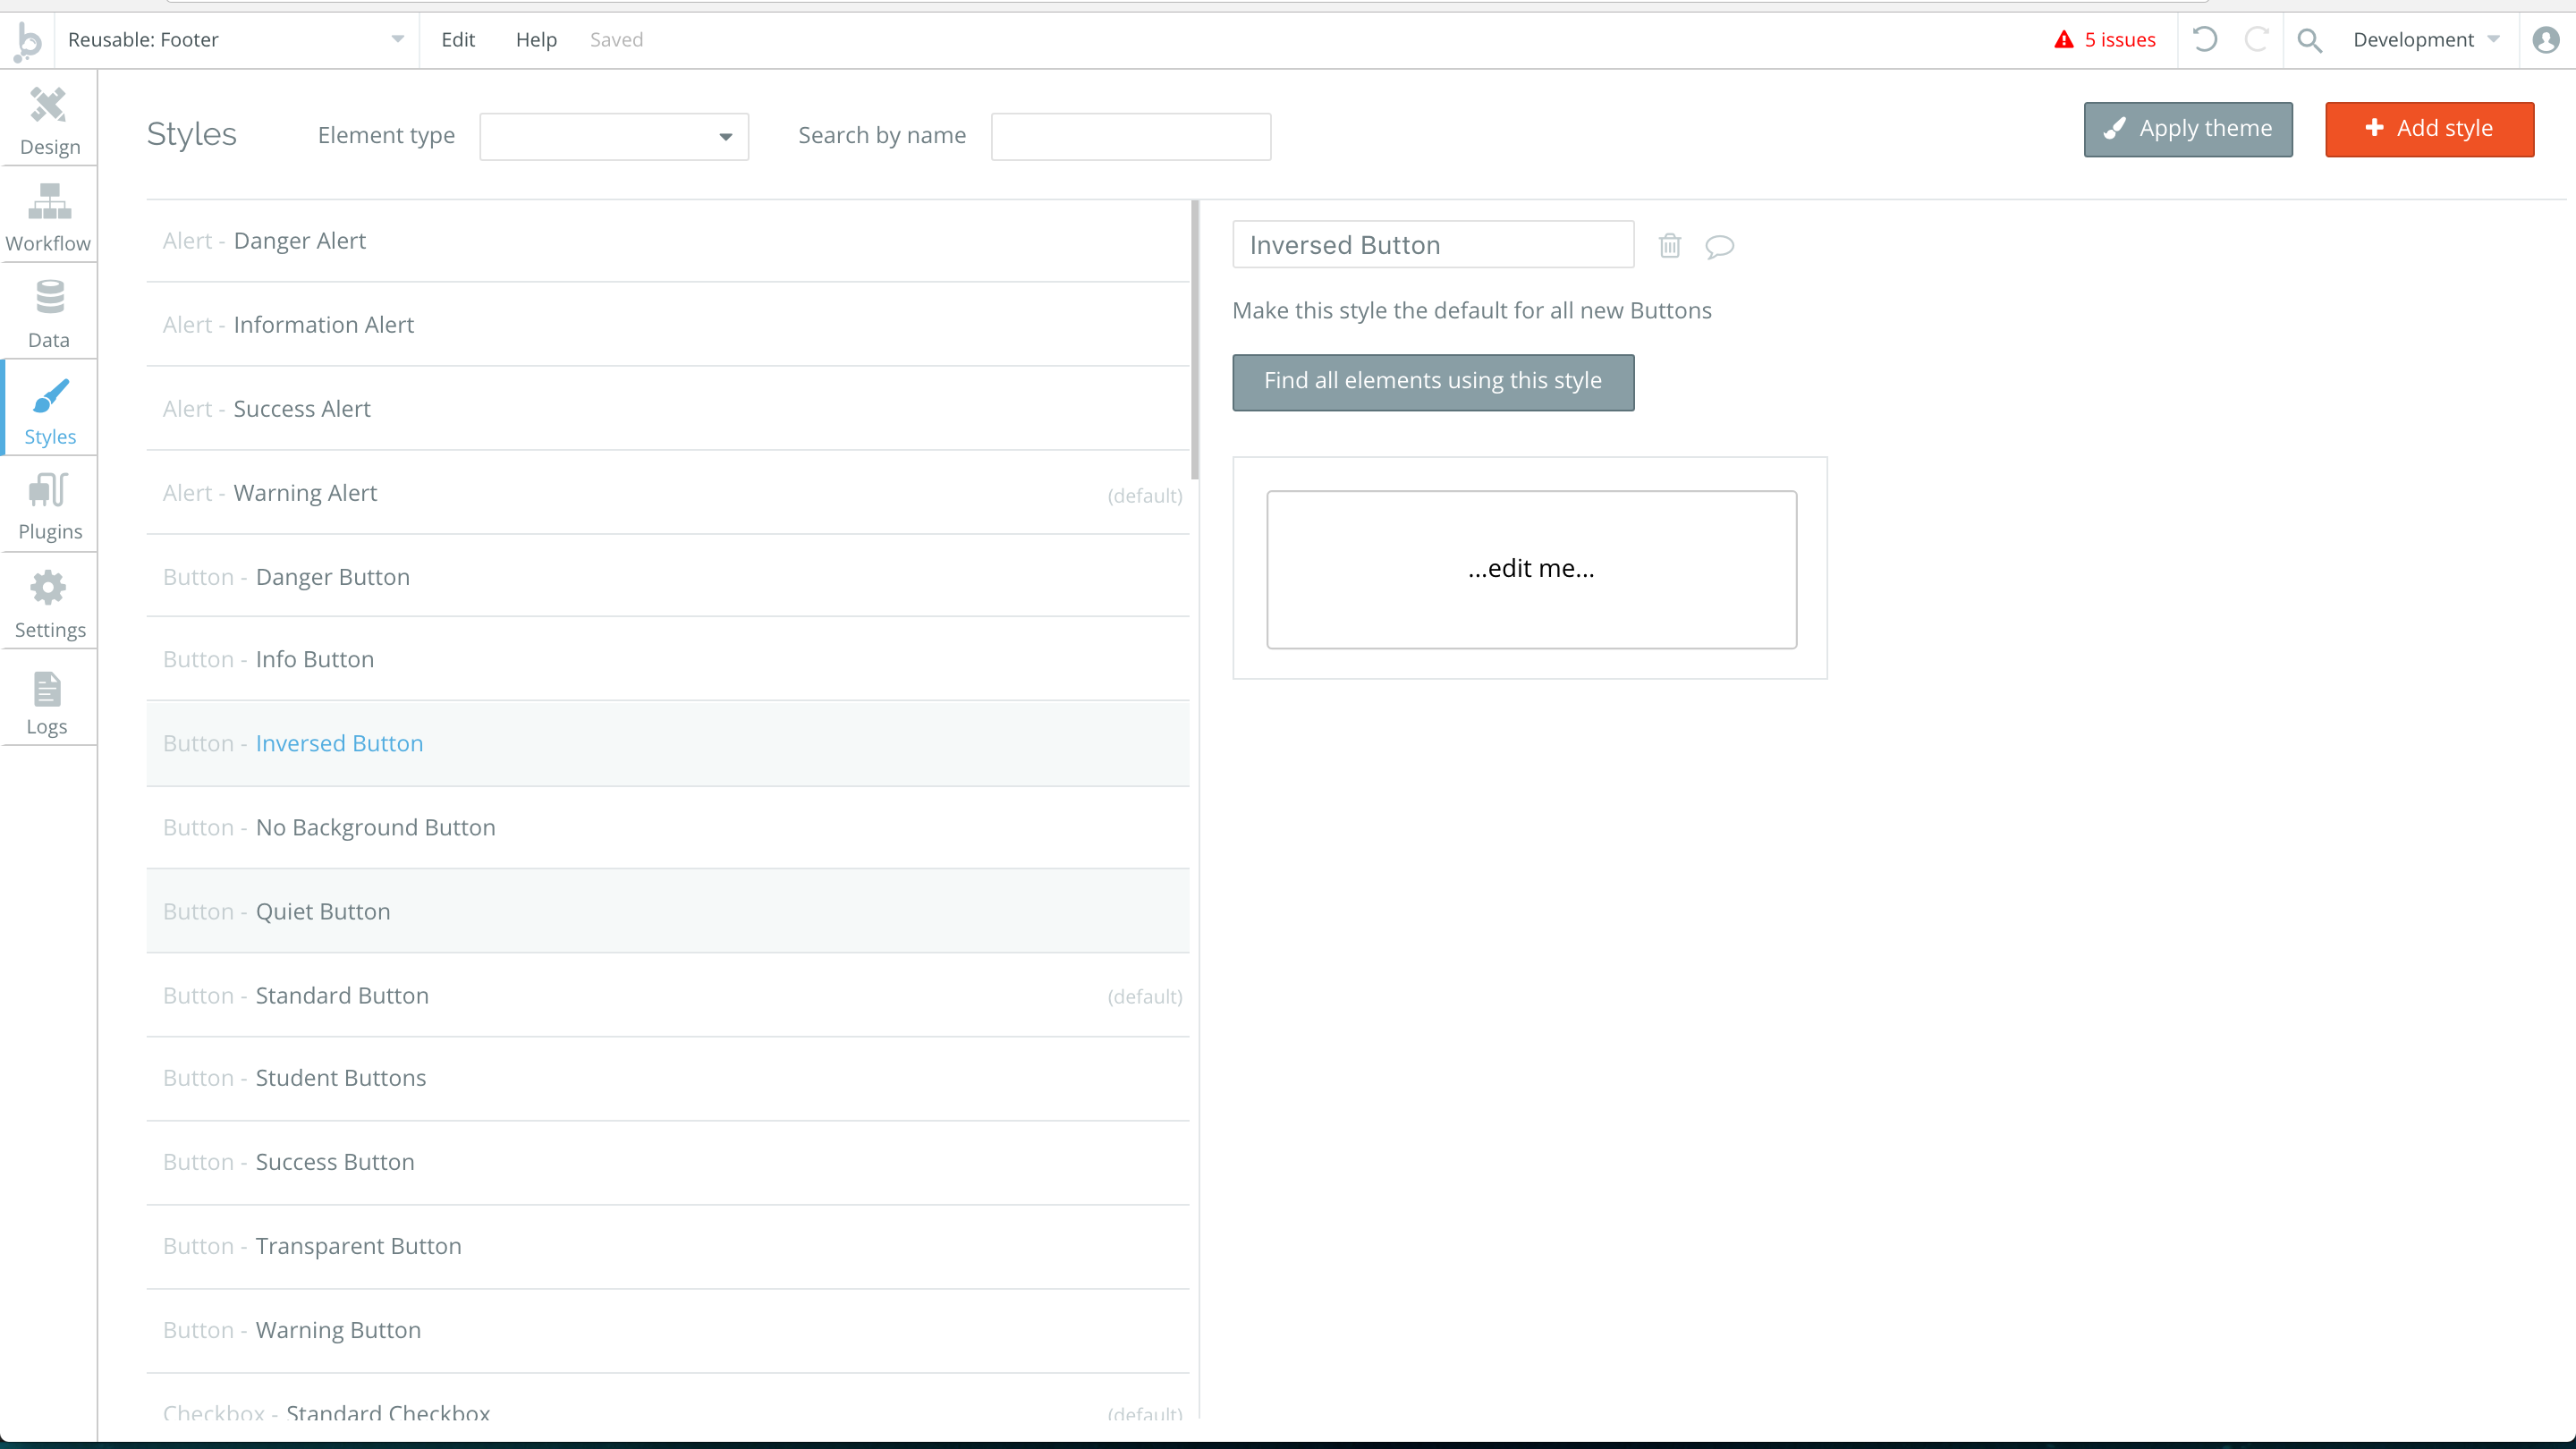Click Find all elements using this style
The image size is (2576, 1449).
tap(1433, 381)
